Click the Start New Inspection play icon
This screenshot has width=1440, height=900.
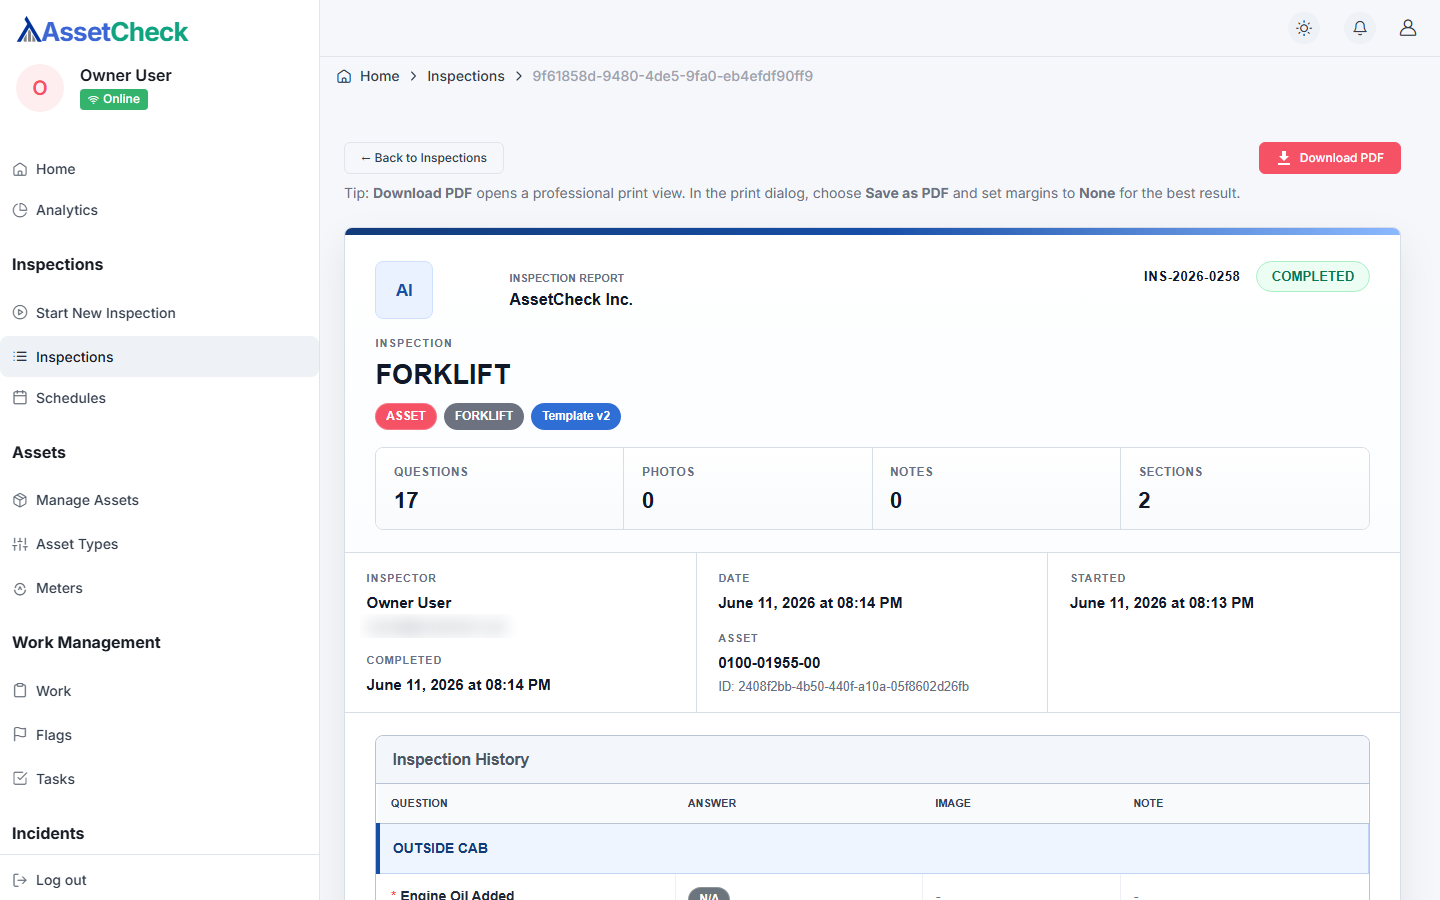[20, 313]
